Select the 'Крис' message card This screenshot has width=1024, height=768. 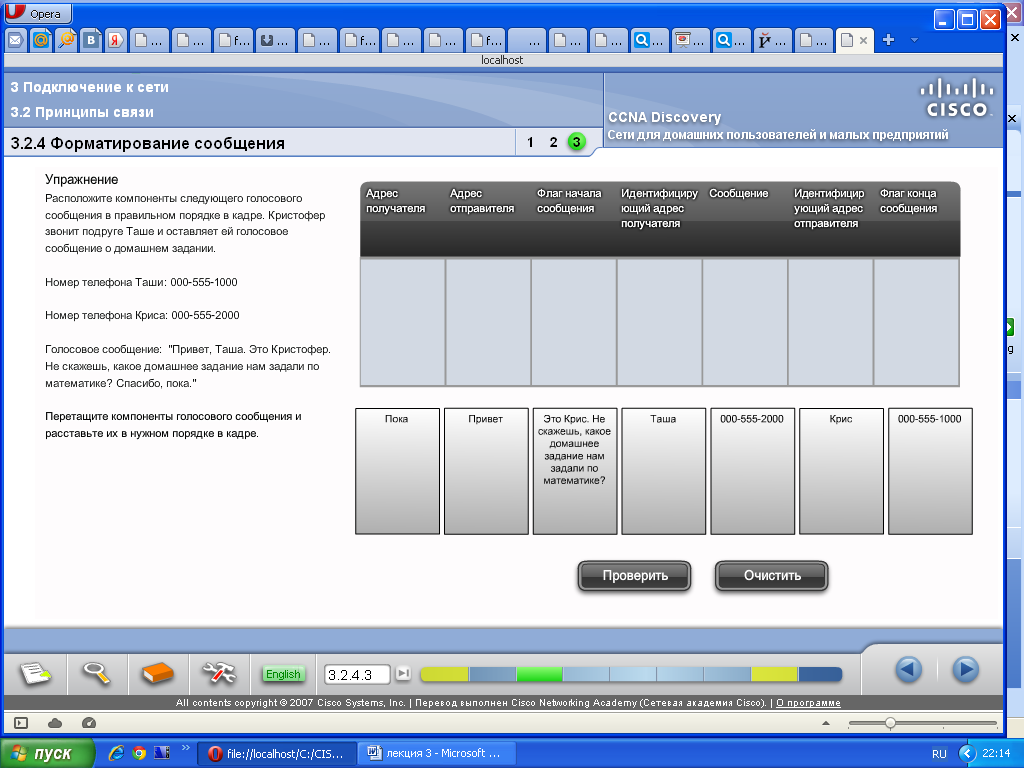841,471
